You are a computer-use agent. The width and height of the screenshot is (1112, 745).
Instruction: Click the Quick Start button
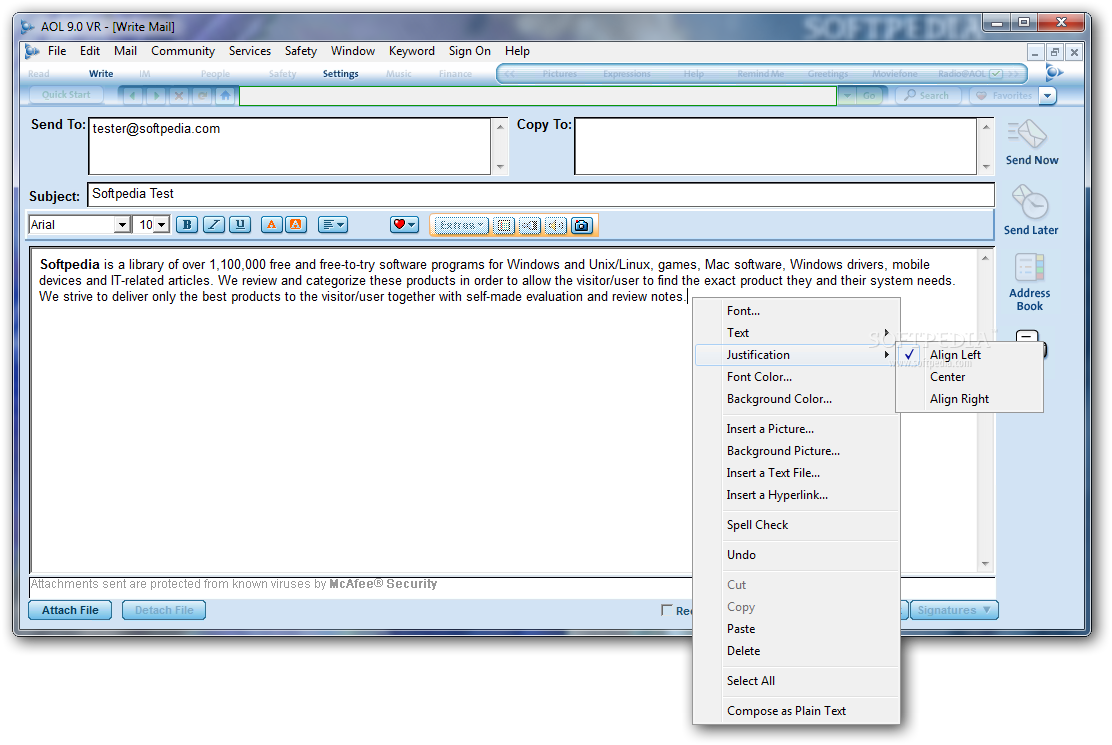click(66, 95)
